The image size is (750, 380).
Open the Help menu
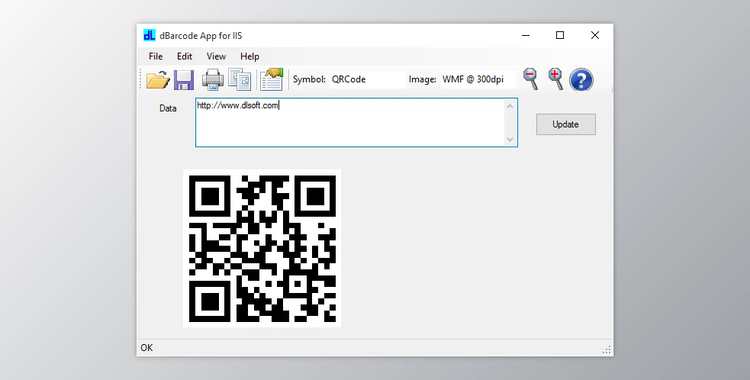[250, 56]
